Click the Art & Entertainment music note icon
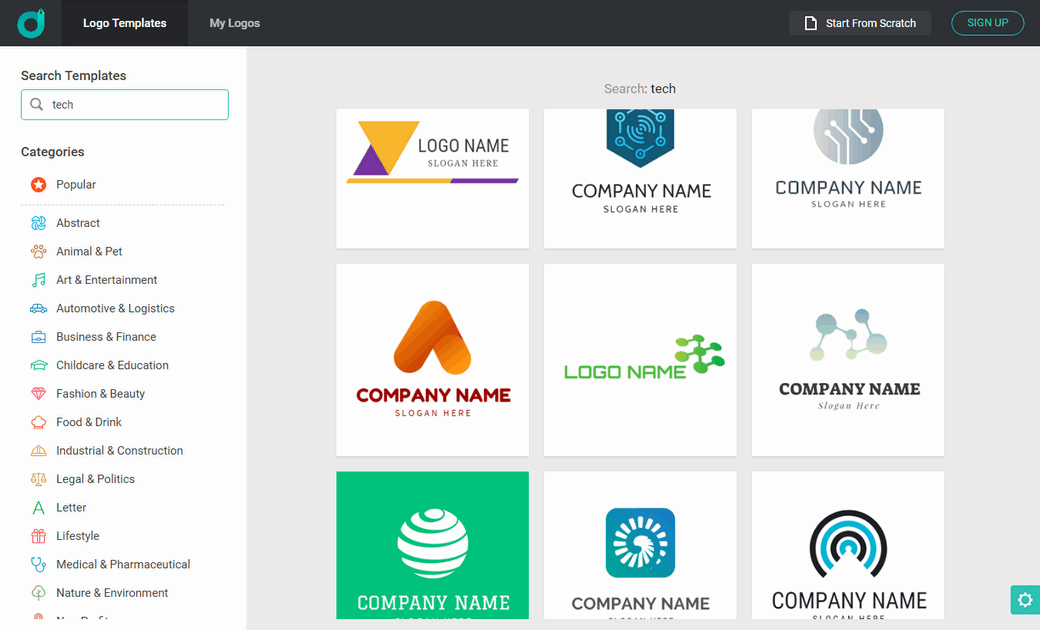This screenshot has width=1040, height=630. pyautogui.click(x=38, y=280)
